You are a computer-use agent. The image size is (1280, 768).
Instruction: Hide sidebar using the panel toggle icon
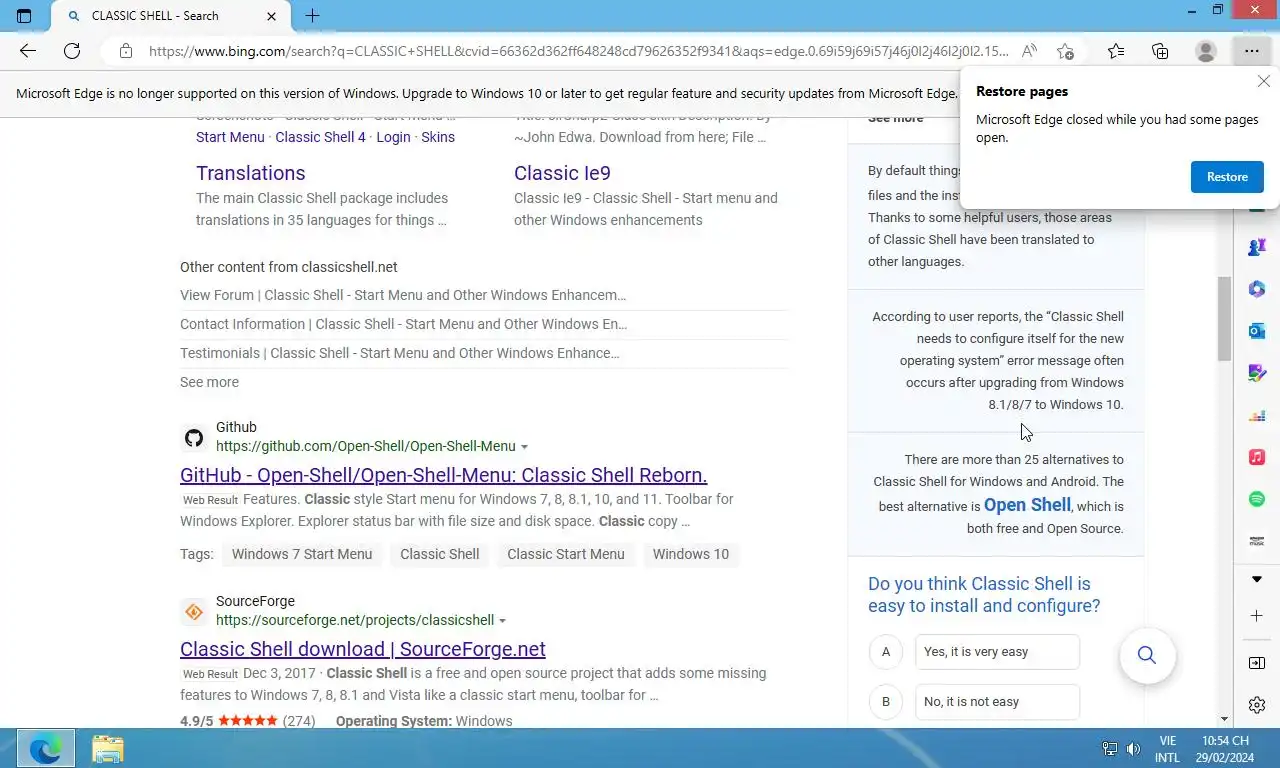coord(1257,663)
